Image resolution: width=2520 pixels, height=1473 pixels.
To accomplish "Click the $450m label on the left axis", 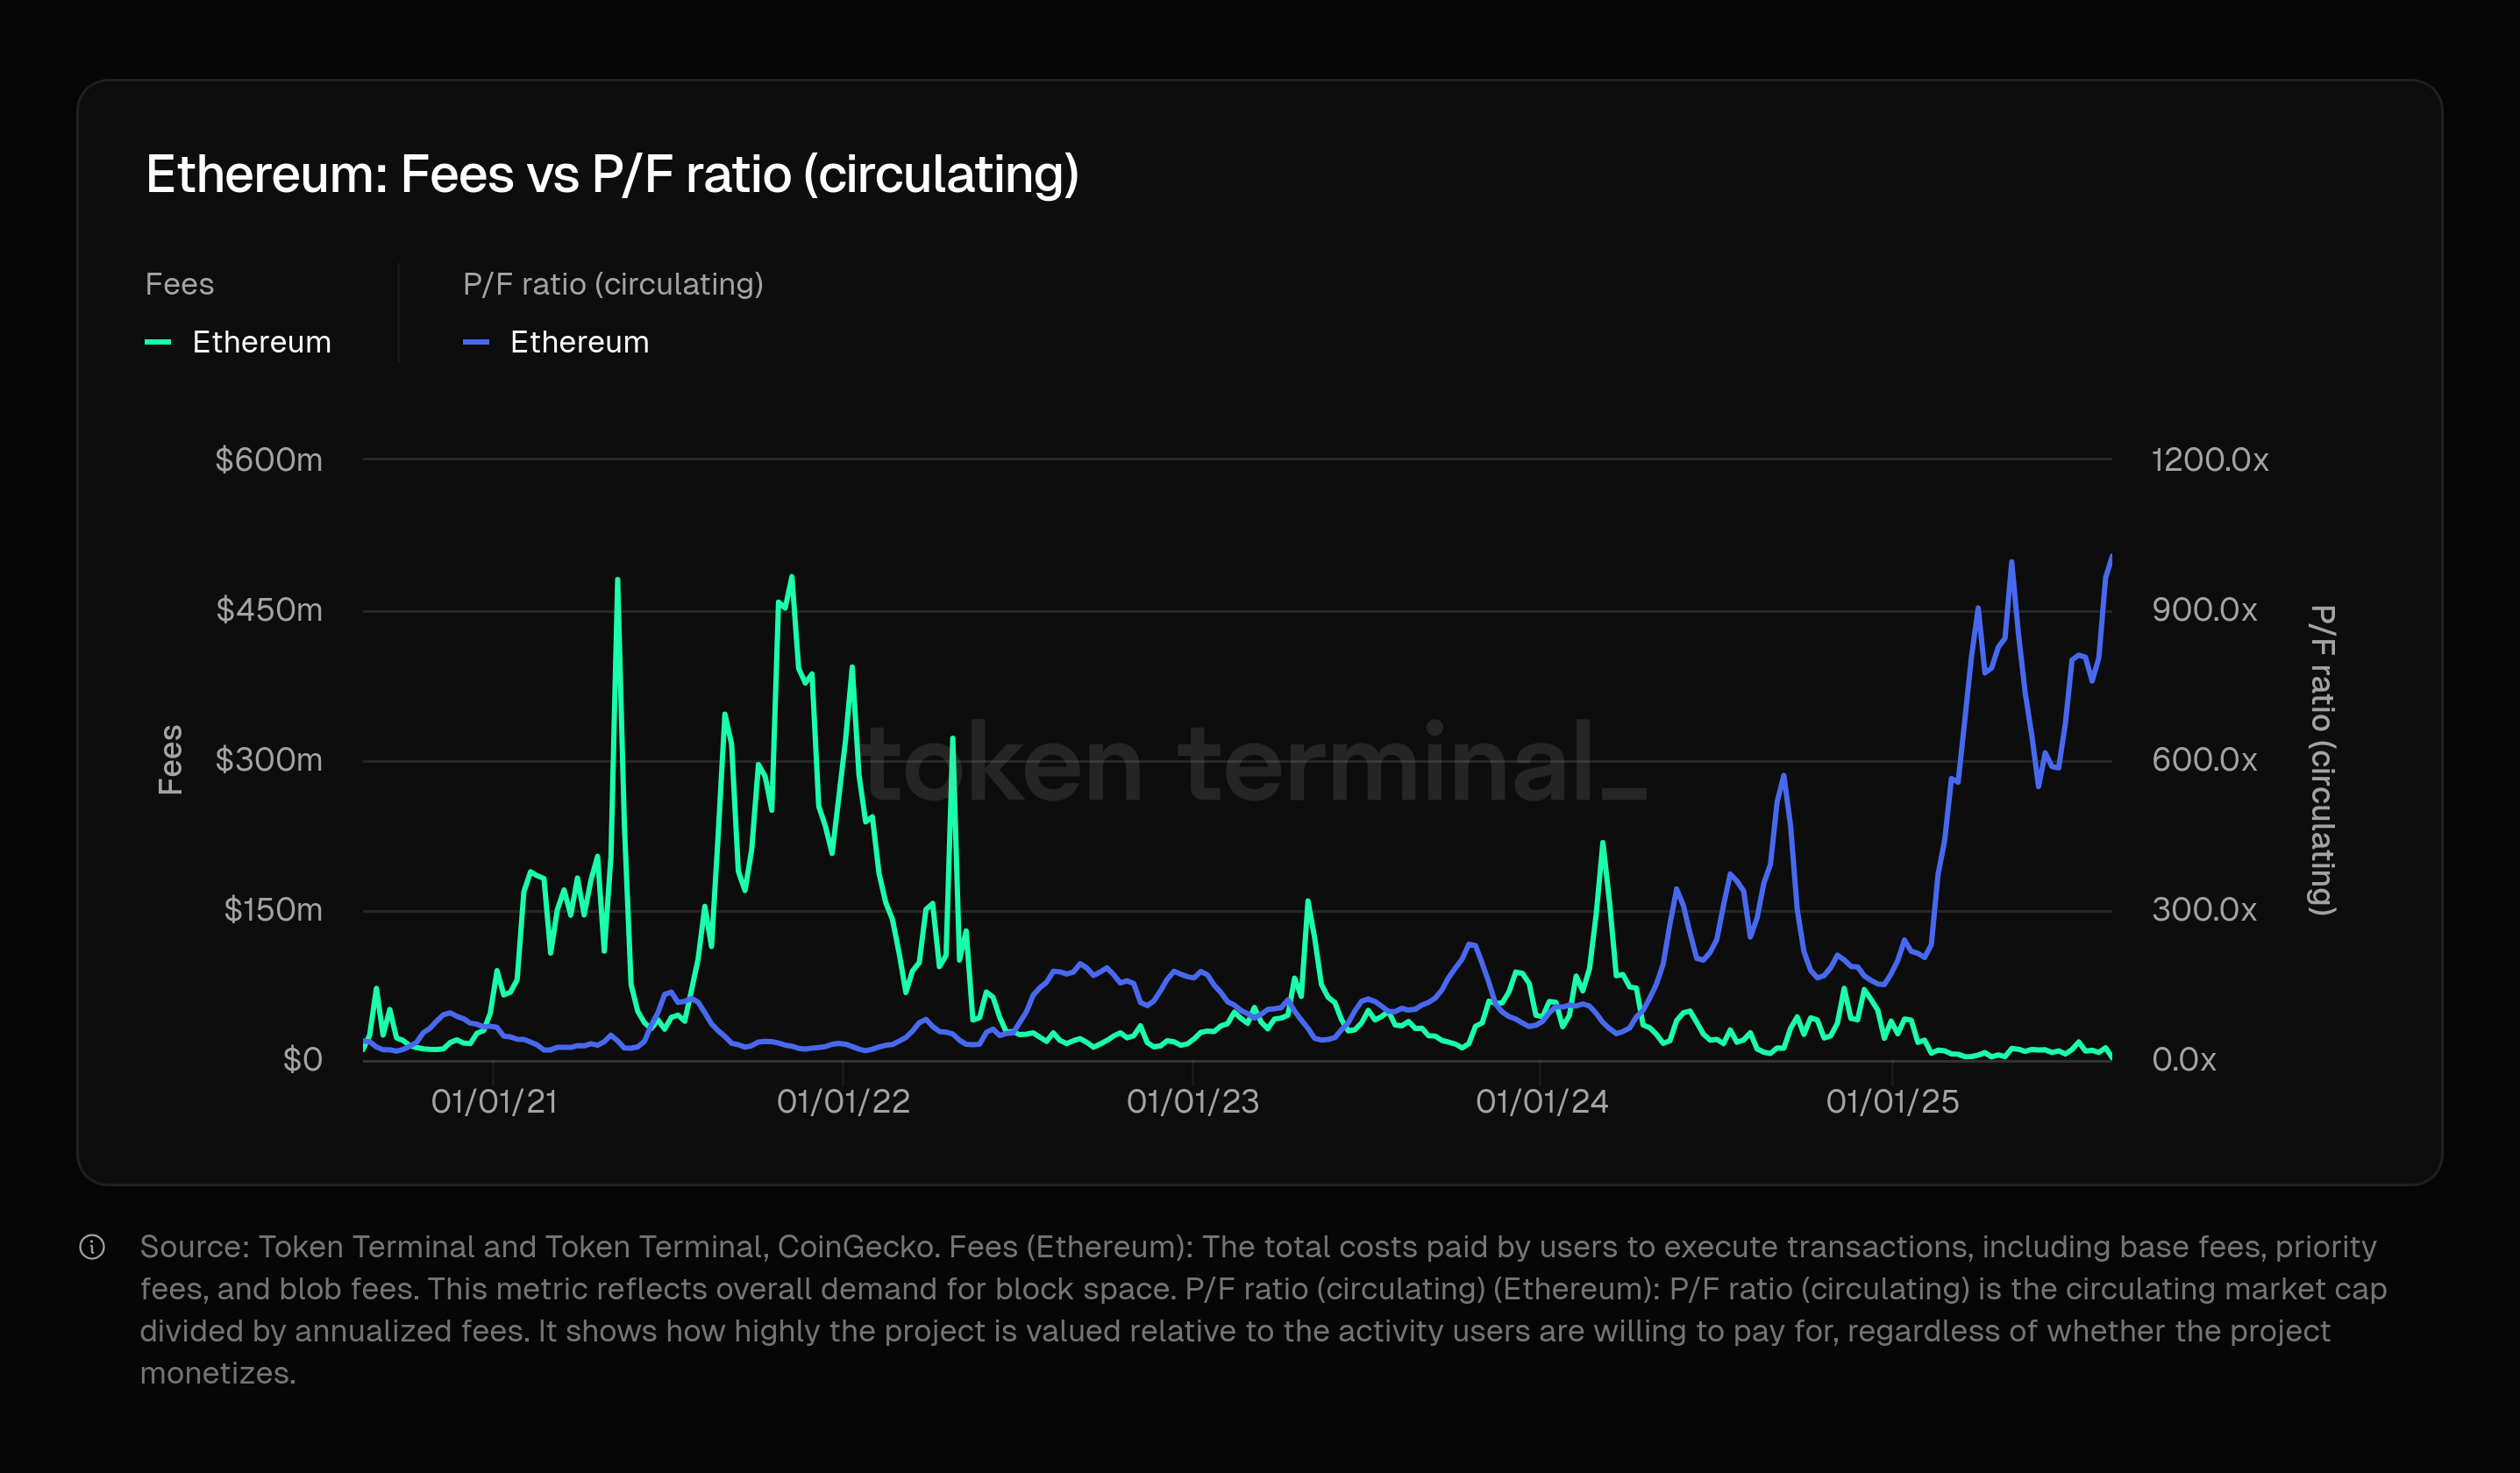I will (269, 610).
